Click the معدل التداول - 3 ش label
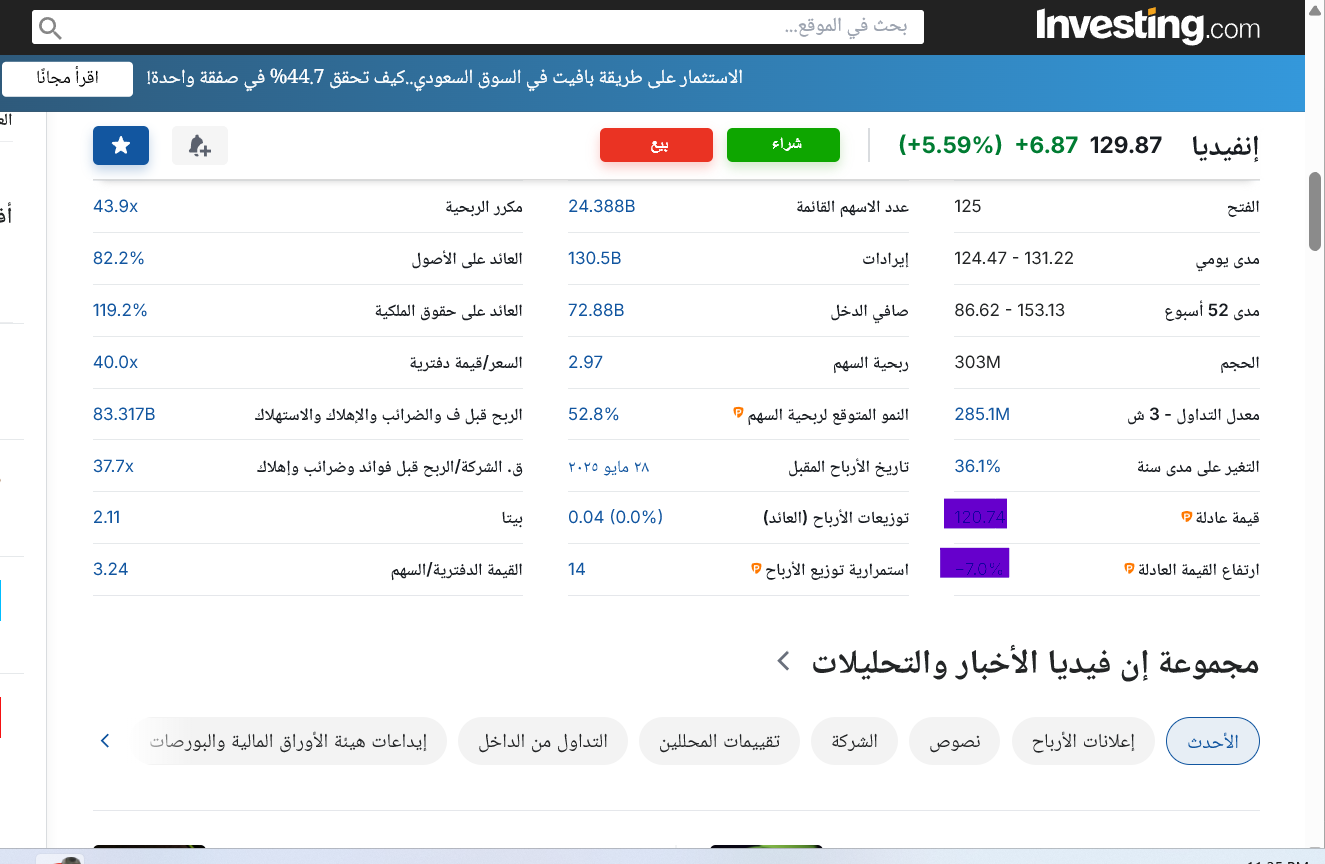The height and width of the screenshot is (864, 1325). (x=1193, y=415)
